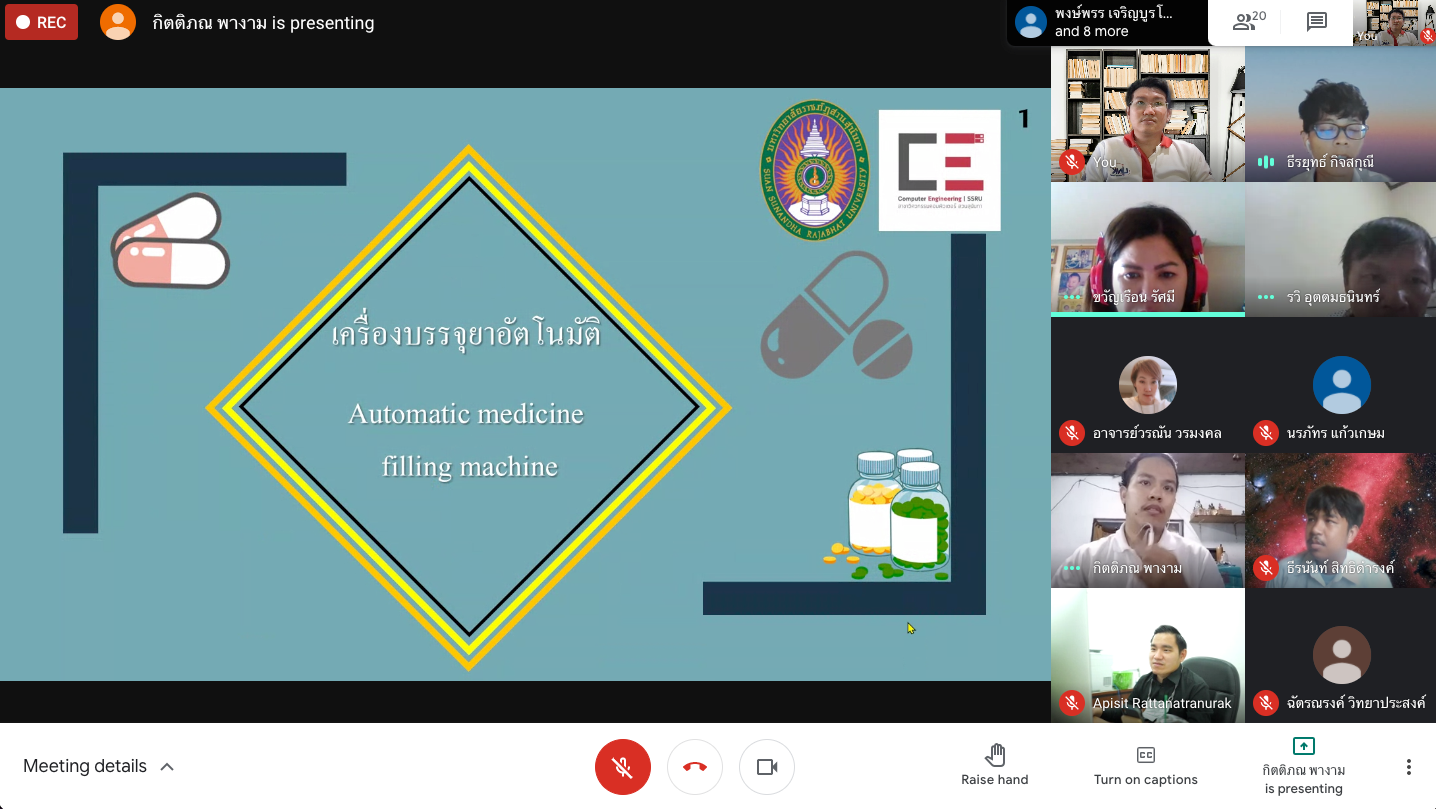1436x809 pixels.
Task: Hang up with the leave call button
Action: [x=695, y=767]
